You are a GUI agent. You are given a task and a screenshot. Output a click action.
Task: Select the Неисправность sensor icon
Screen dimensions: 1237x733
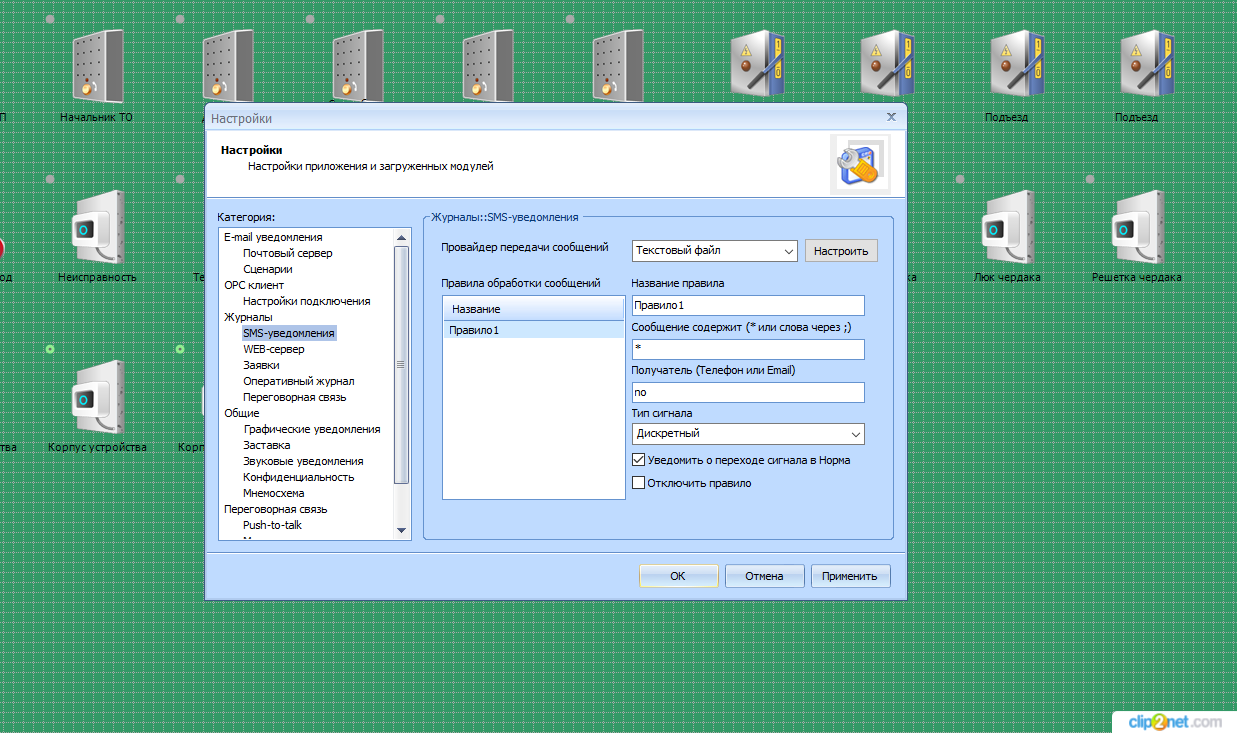tap(96, 228)
